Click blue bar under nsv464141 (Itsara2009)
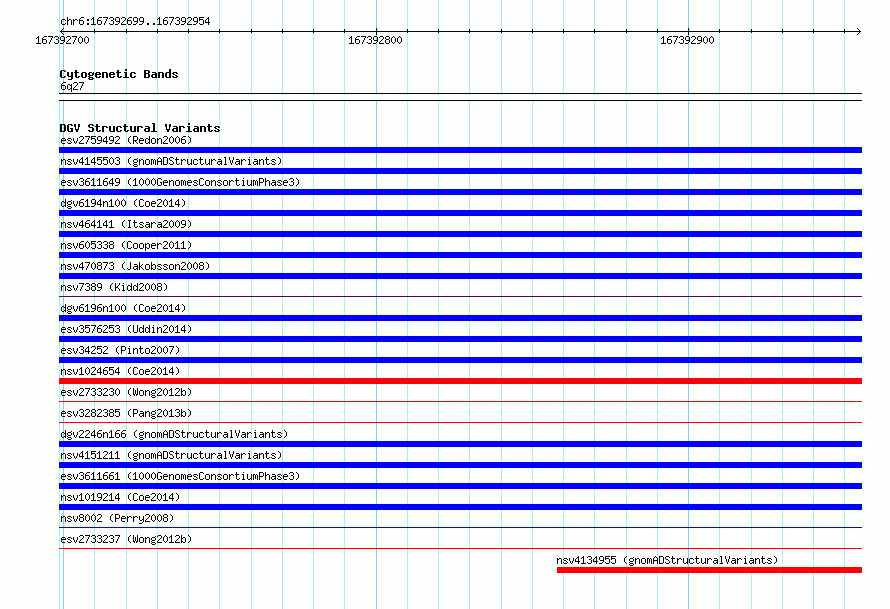Screen dimensions: 890x609 460,234
